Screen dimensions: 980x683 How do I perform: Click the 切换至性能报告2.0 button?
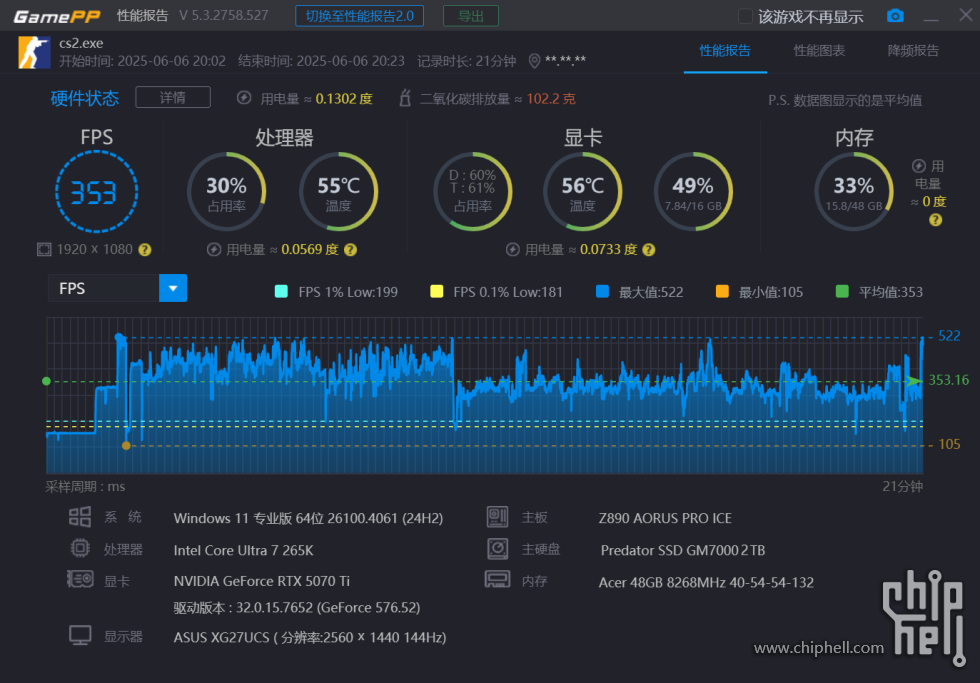(359, 16)
